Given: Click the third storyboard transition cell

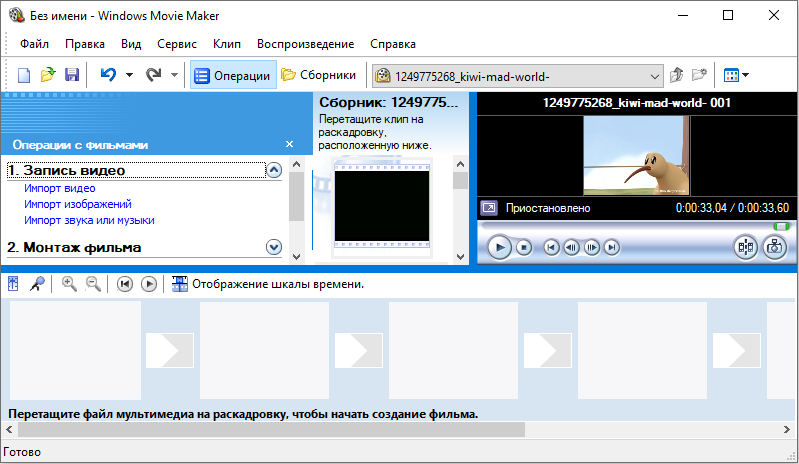Looking at the screenshot, I should (x=548, y=350).
